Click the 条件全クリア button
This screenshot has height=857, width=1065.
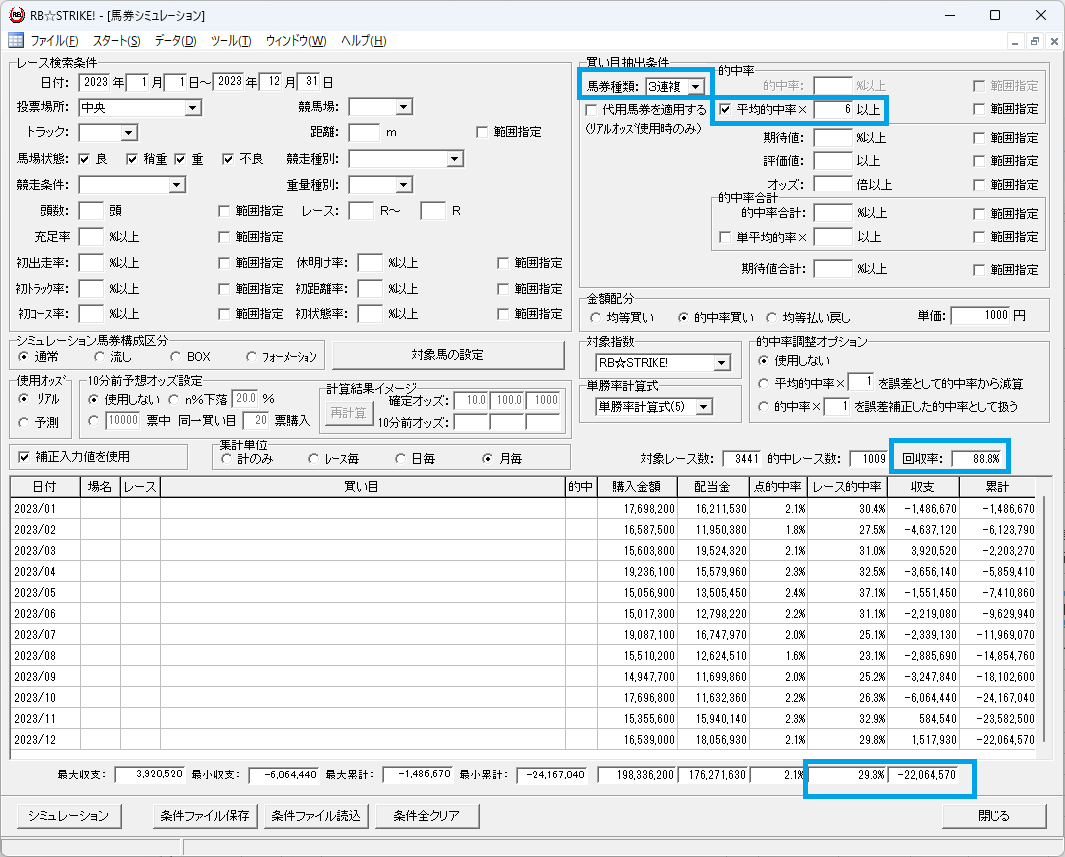click(x=427, y=816)
